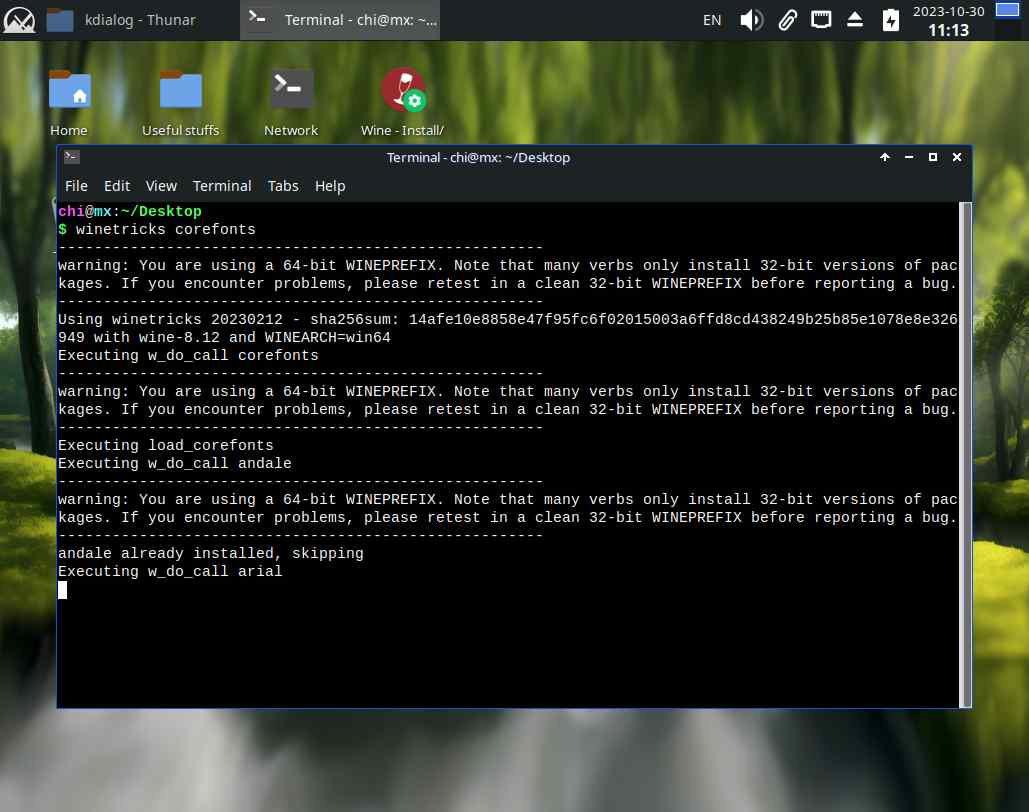Click the 'chi@mx:~/Desktop' prompt text
The height and width of the screenshot is (812, 1029).
pyautogui.click(x=130, y=211)
